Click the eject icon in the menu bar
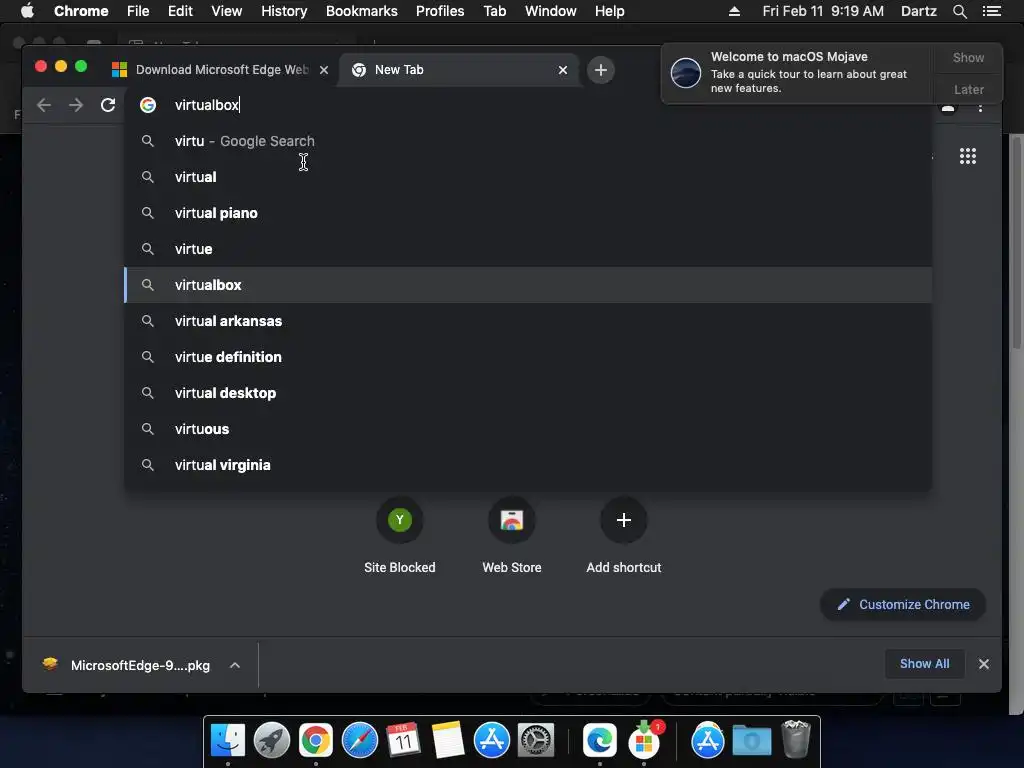Viewport: 1024px width, 768px height. 734,11
